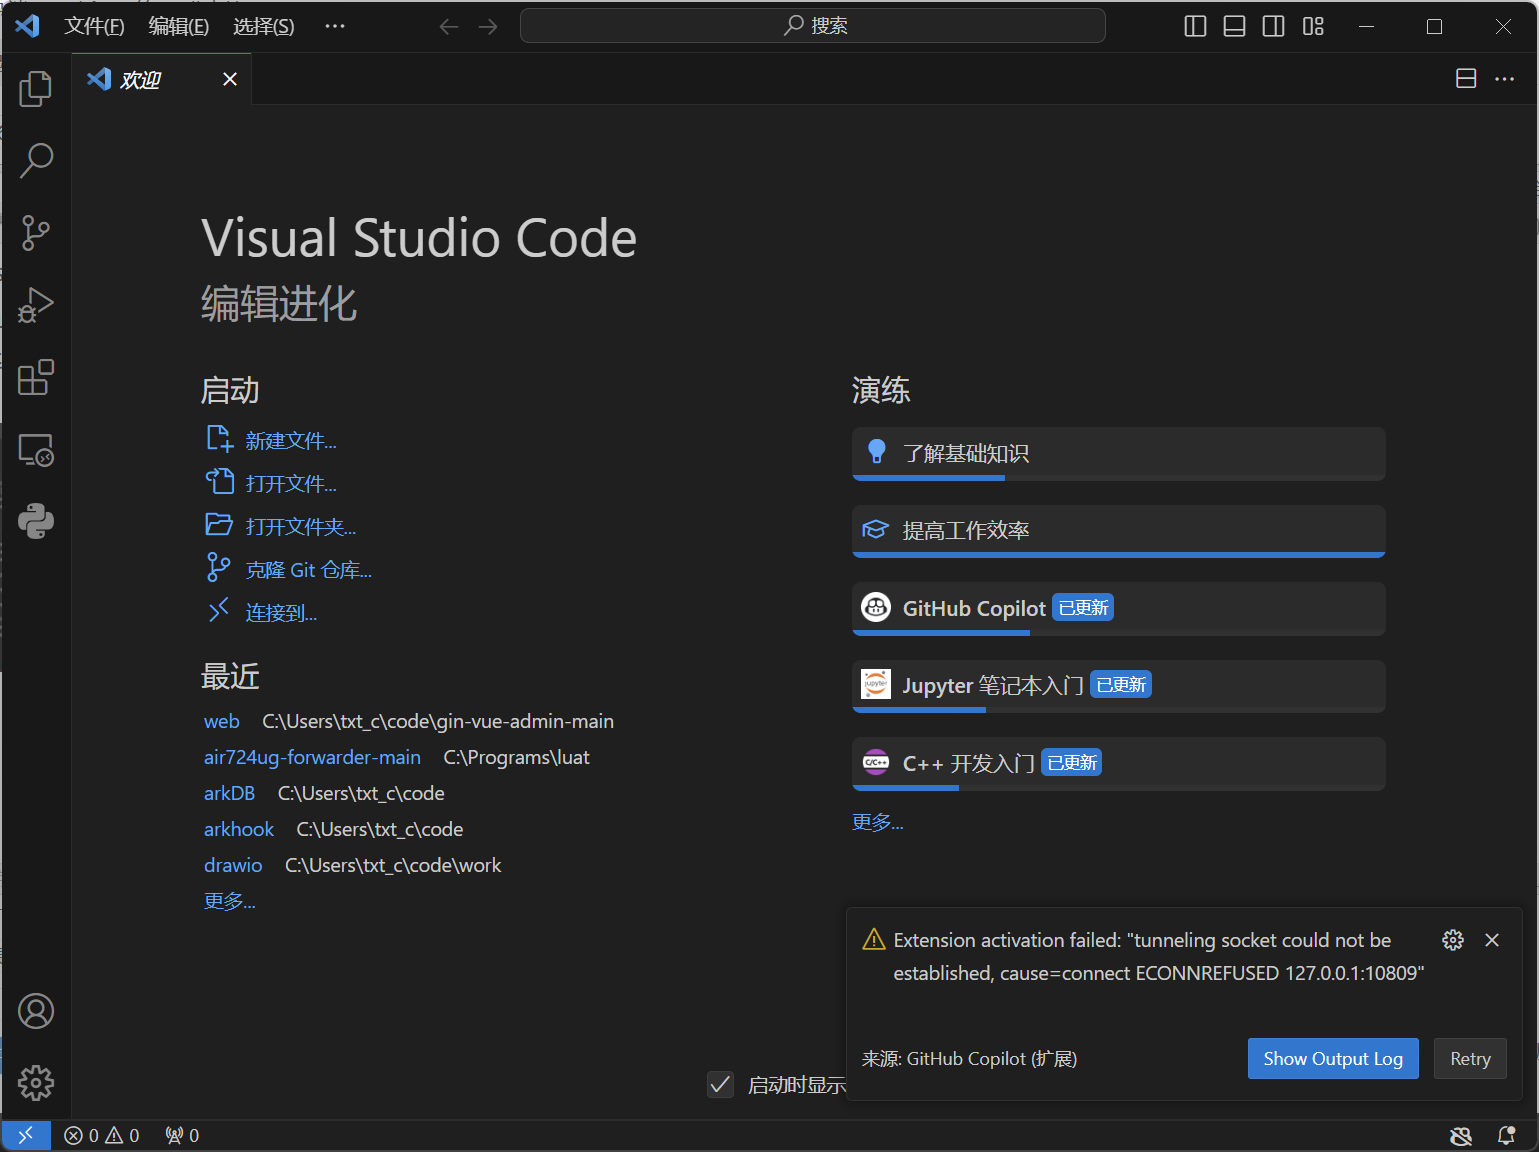Open the GitHub Copilot walkthrough
Image resolution: width=1539 pixels, height=1152 pixels.
(x=1119, y=609)
